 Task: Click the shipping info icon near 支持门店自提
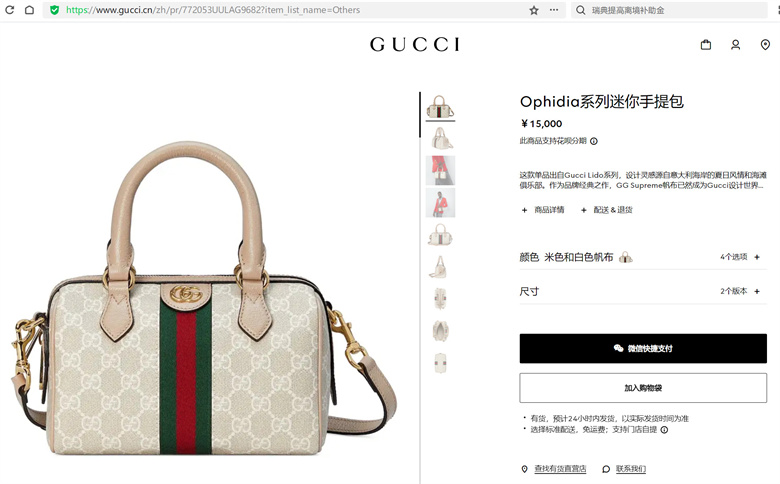point(664,430)
